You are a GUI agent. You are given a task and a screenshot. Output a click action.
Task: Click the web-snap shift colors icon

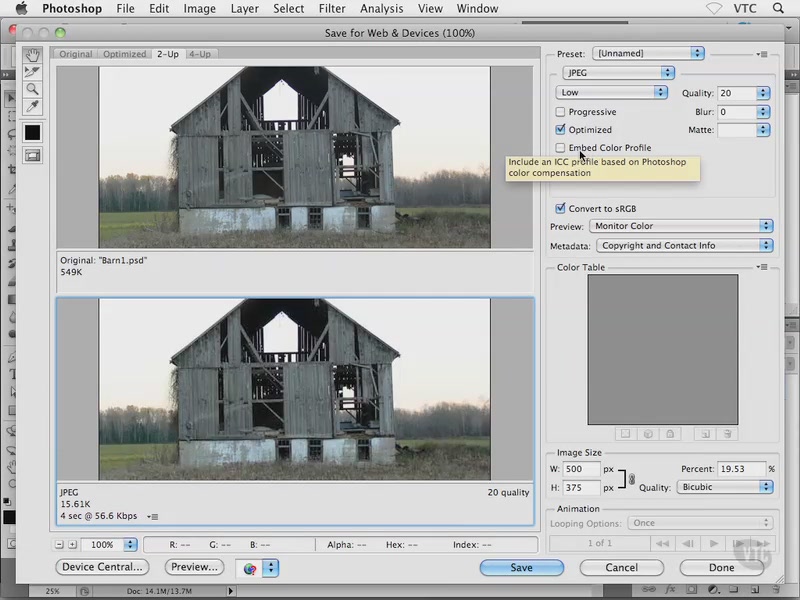647,434
